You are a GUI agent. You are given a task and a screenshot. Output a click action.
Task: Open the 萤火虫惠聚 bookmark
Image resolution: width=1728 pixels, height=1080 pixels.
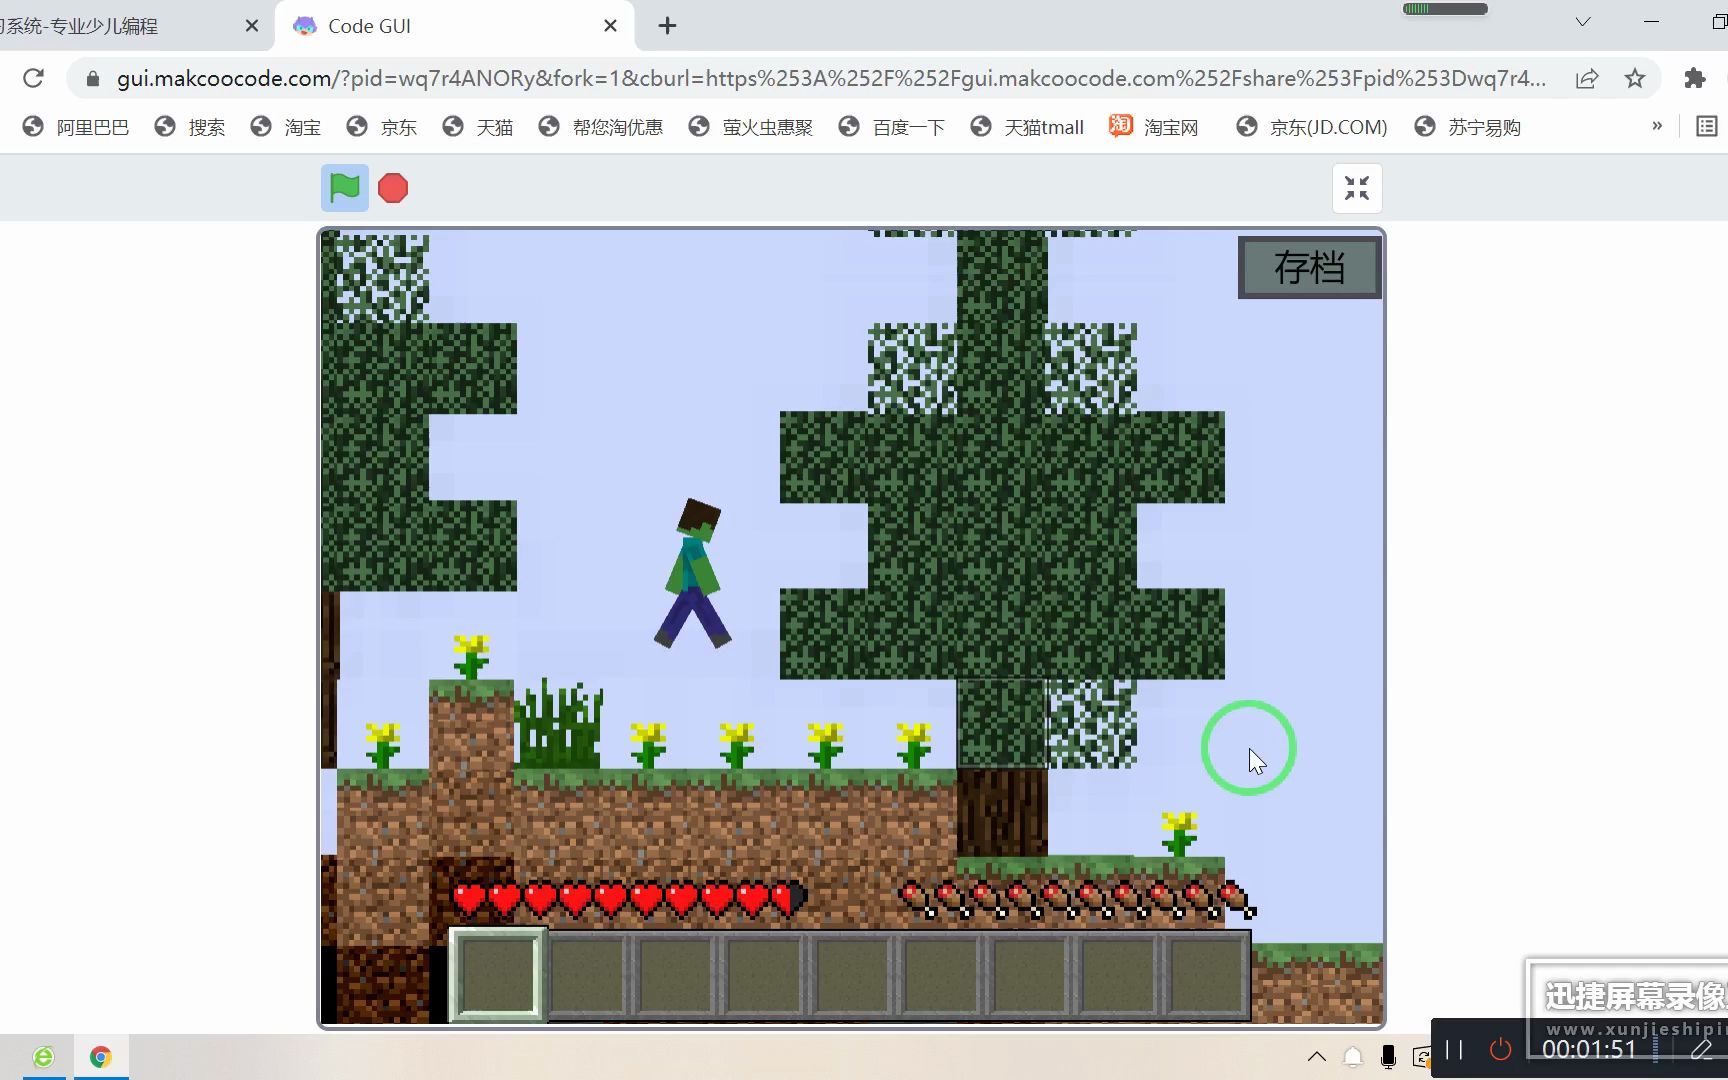751,127
